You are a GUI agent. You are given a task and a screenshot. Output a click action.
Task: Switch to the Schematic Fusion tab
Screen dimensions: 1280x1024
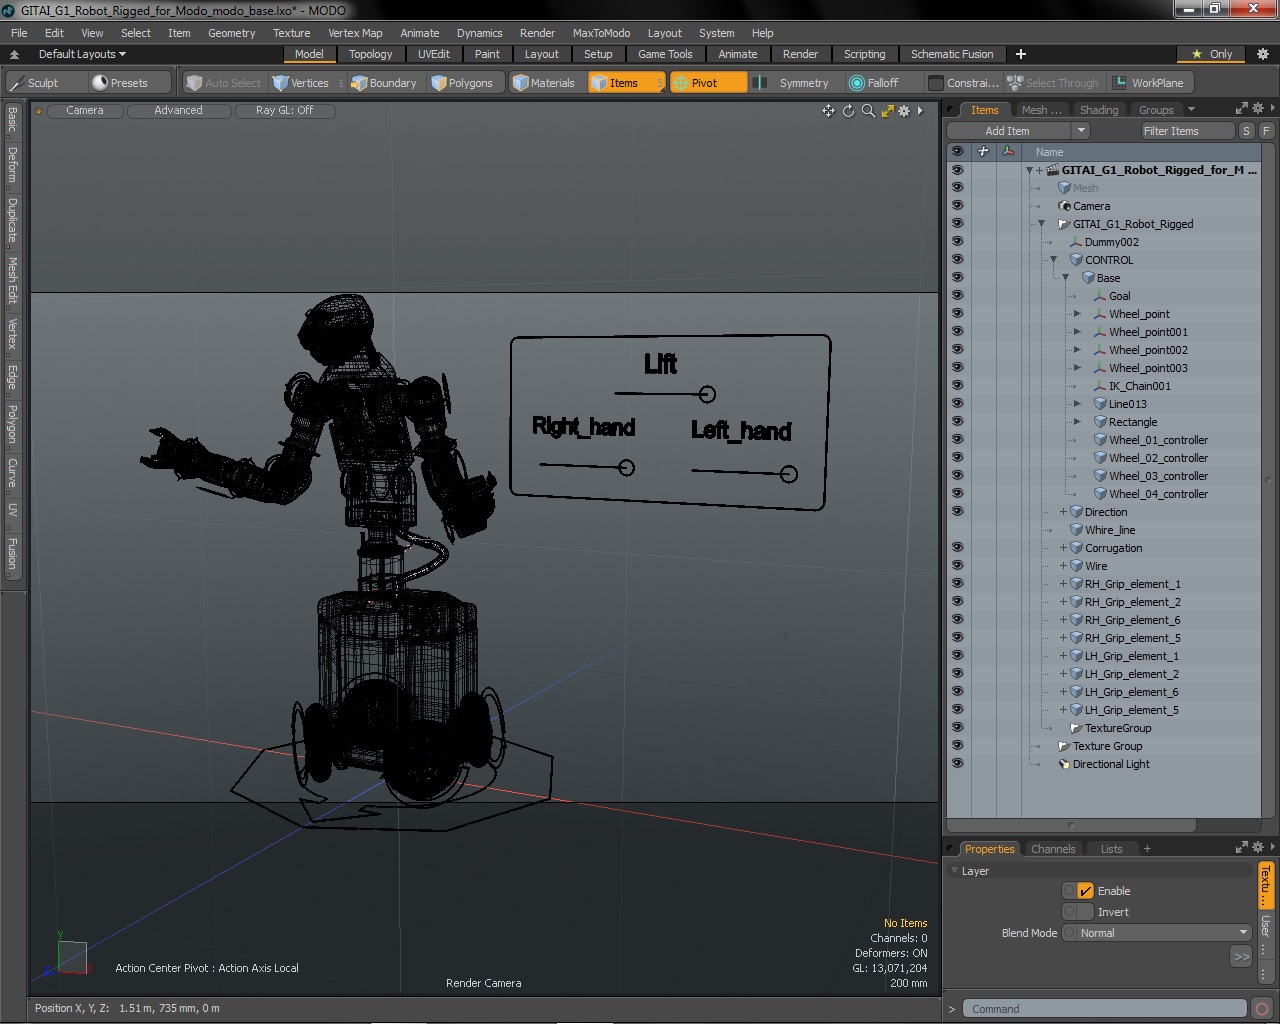pos(952,54)
